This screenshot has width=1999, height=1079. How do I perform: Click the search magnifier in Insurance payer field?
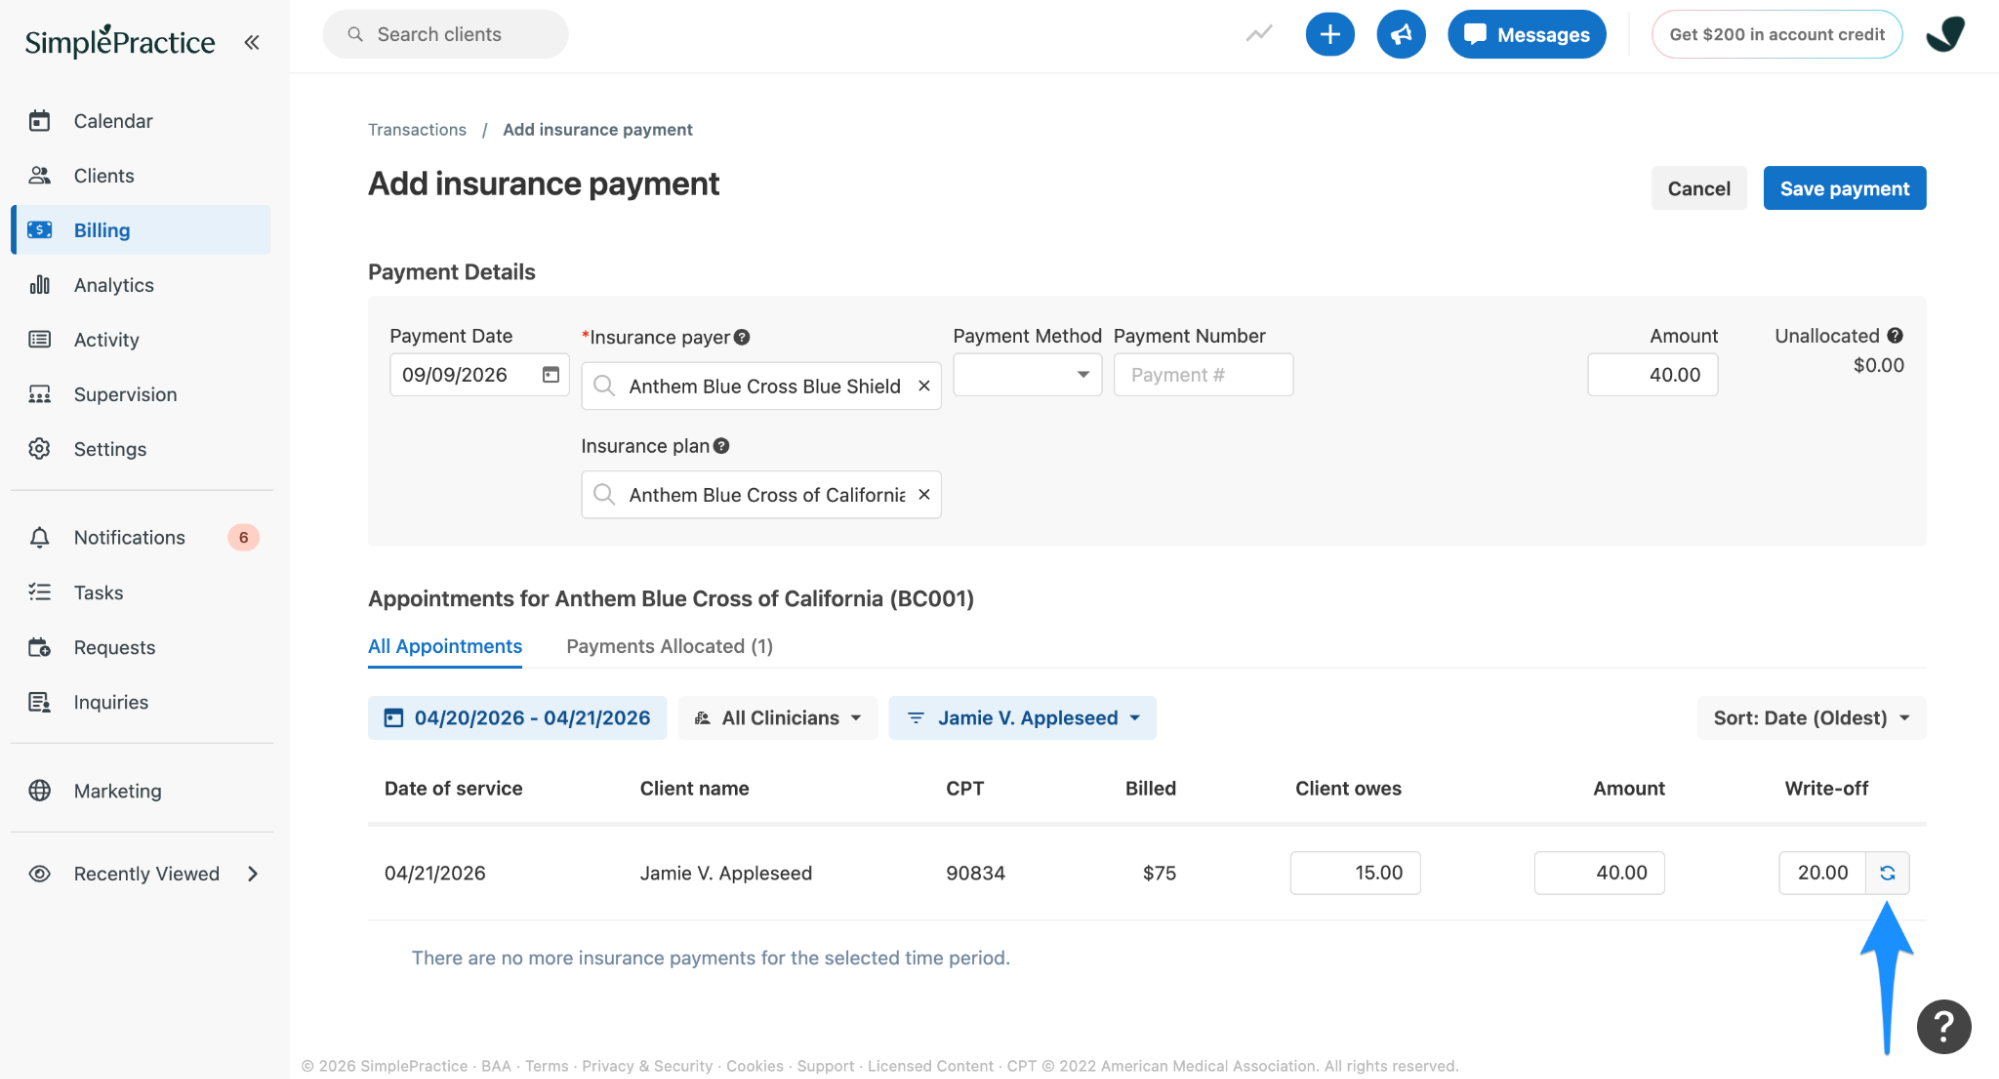pos(604,386)
